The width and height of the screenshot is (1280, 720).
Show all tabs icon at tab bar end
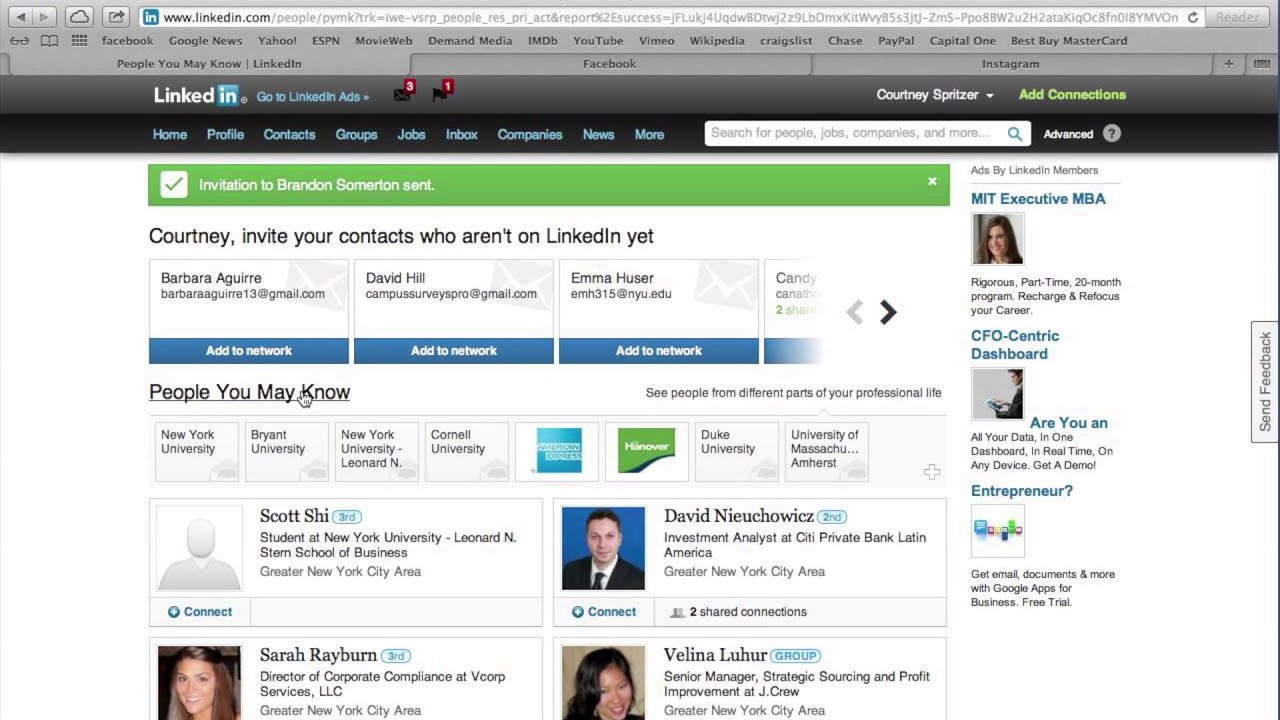point(1261,64)
